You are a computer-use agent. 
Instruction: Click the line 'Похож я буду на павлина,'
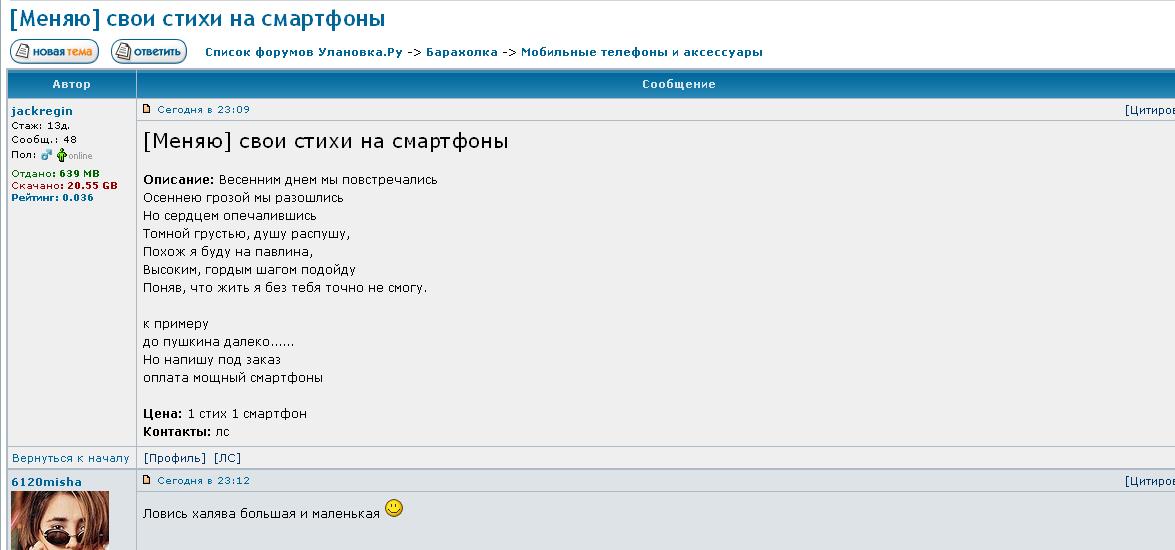click(x=228, y=252)
